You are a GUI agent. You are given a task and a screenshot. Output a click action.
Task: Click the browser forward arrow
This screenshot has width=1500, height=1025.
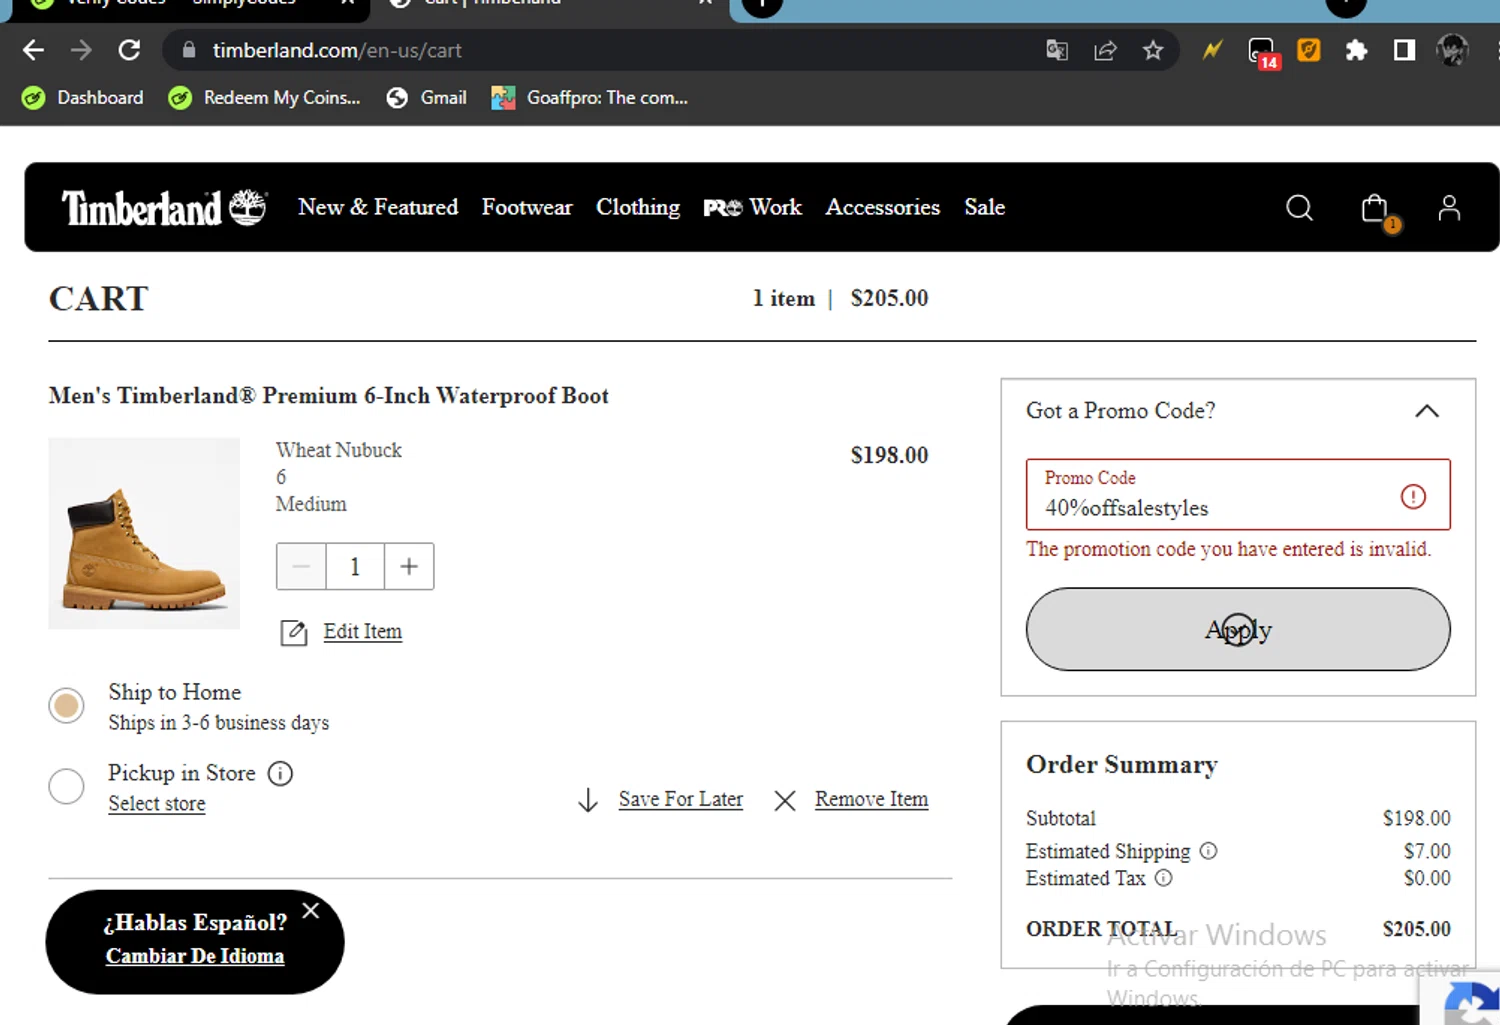point(81,50)
